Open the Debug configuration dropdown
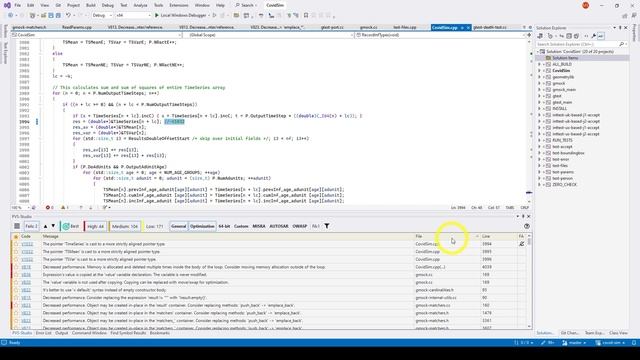This screenshot has width=640, height=360. tap(102, 16)
